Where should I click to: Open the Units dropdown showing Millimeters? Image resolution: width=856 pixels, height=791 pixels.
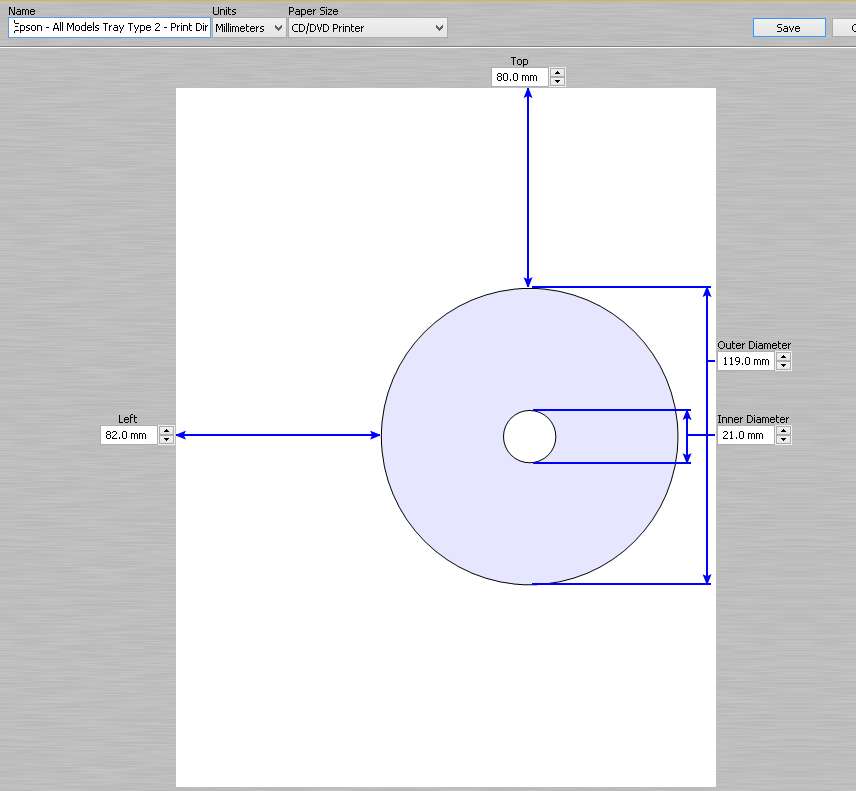click(x=249, y=28)
